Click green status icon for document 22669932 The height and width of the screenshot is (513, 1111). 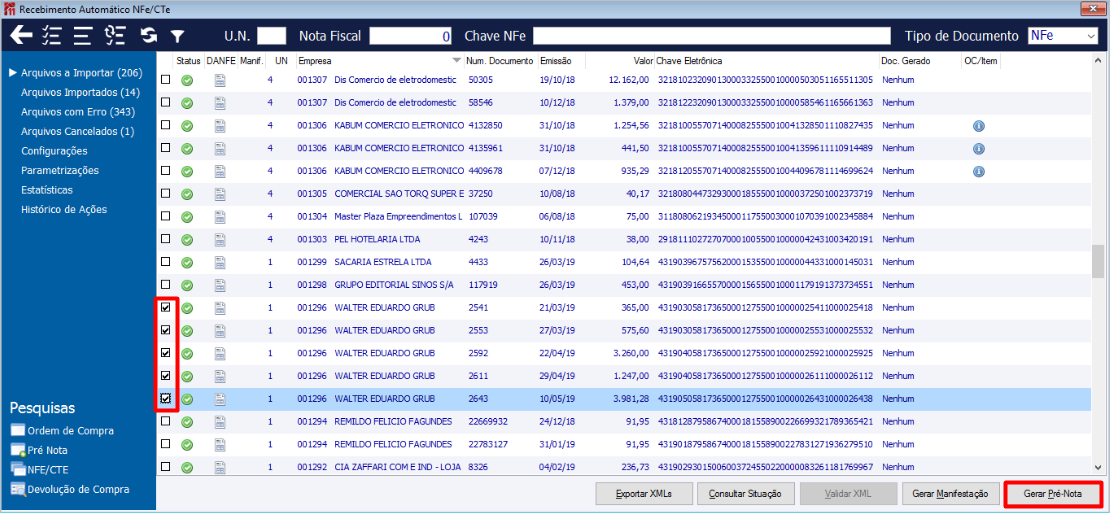(x=187, y=422)
